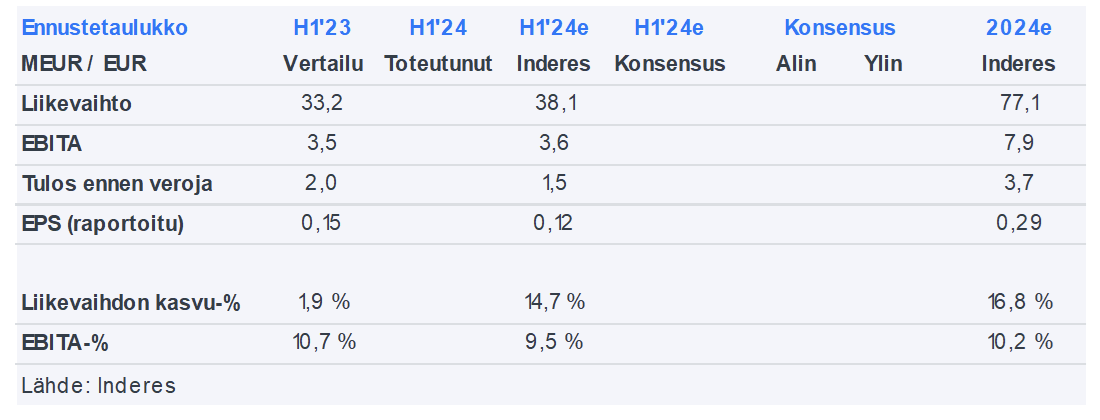Click the Toteutunut column subheader
The height and width of the screenshot is (420, 1100).
(438, 64)
